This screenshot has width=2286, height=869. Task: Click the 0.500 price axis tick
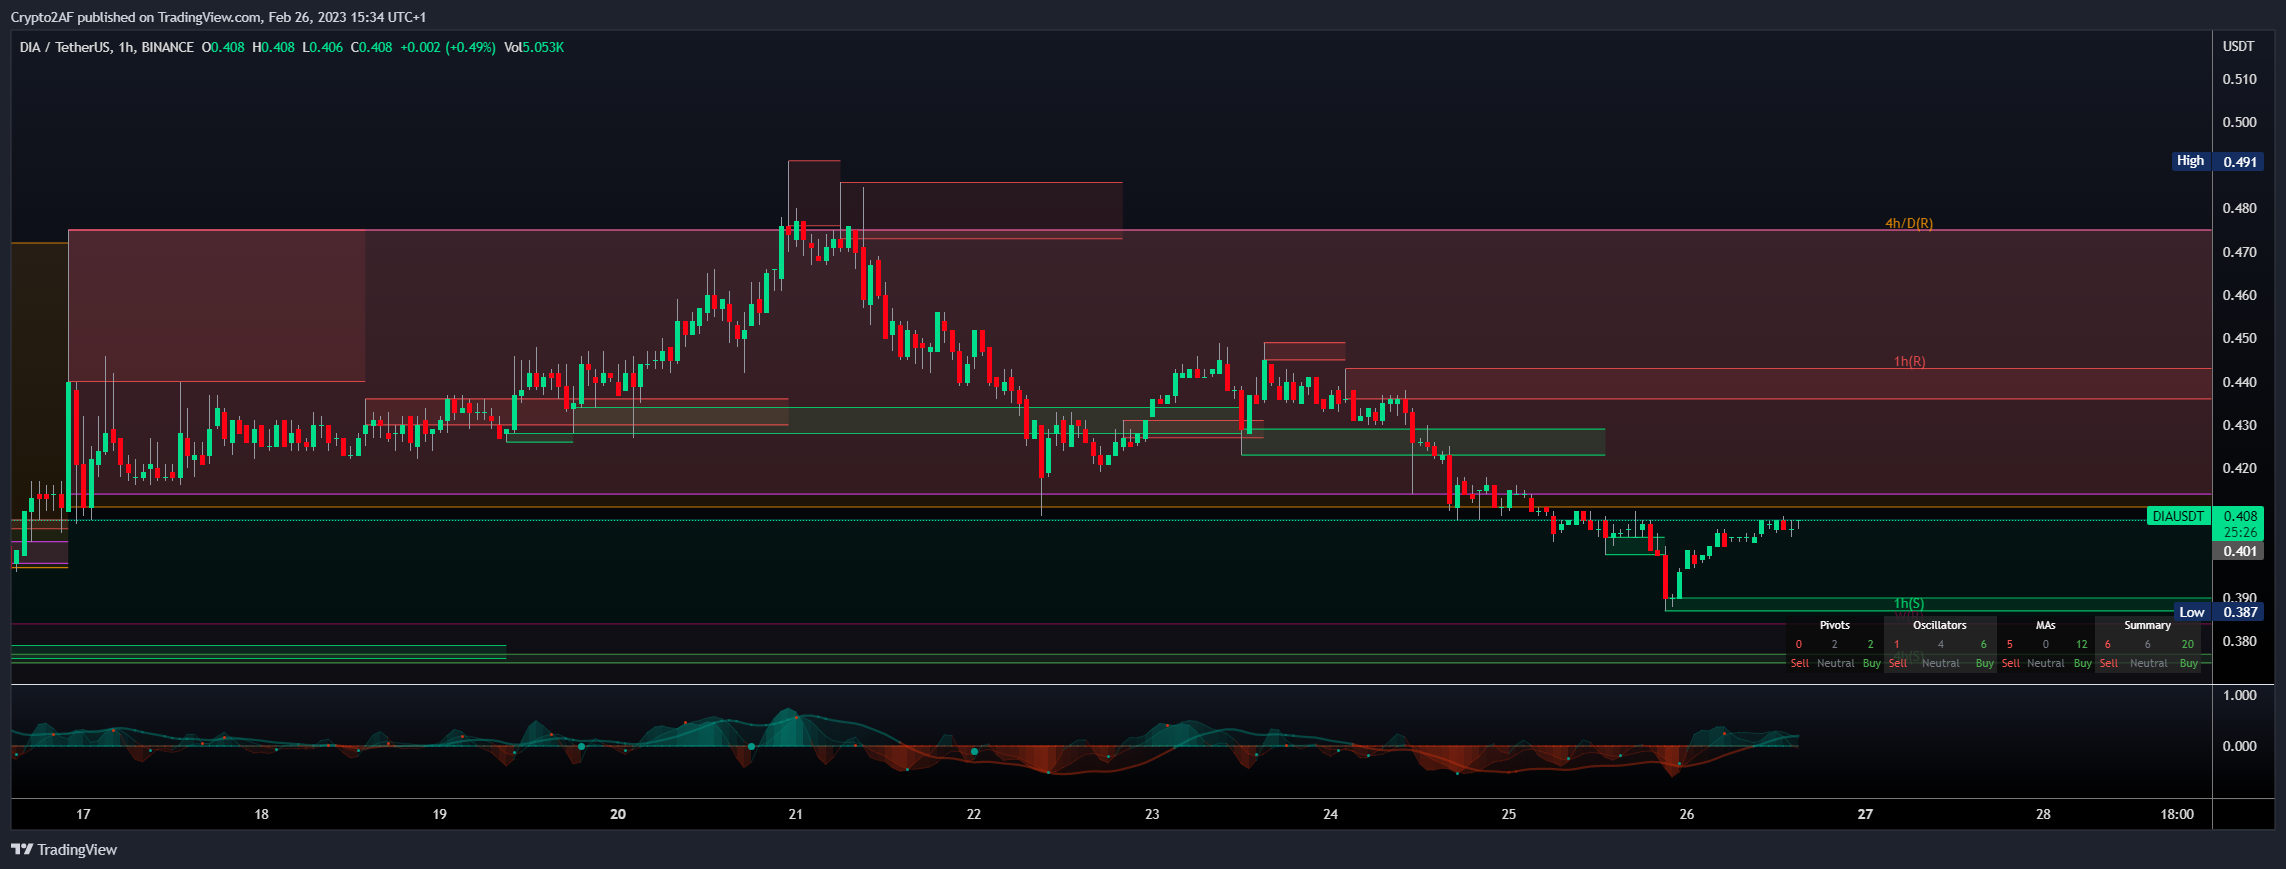pyautogui.click(x=2239, y=122)
